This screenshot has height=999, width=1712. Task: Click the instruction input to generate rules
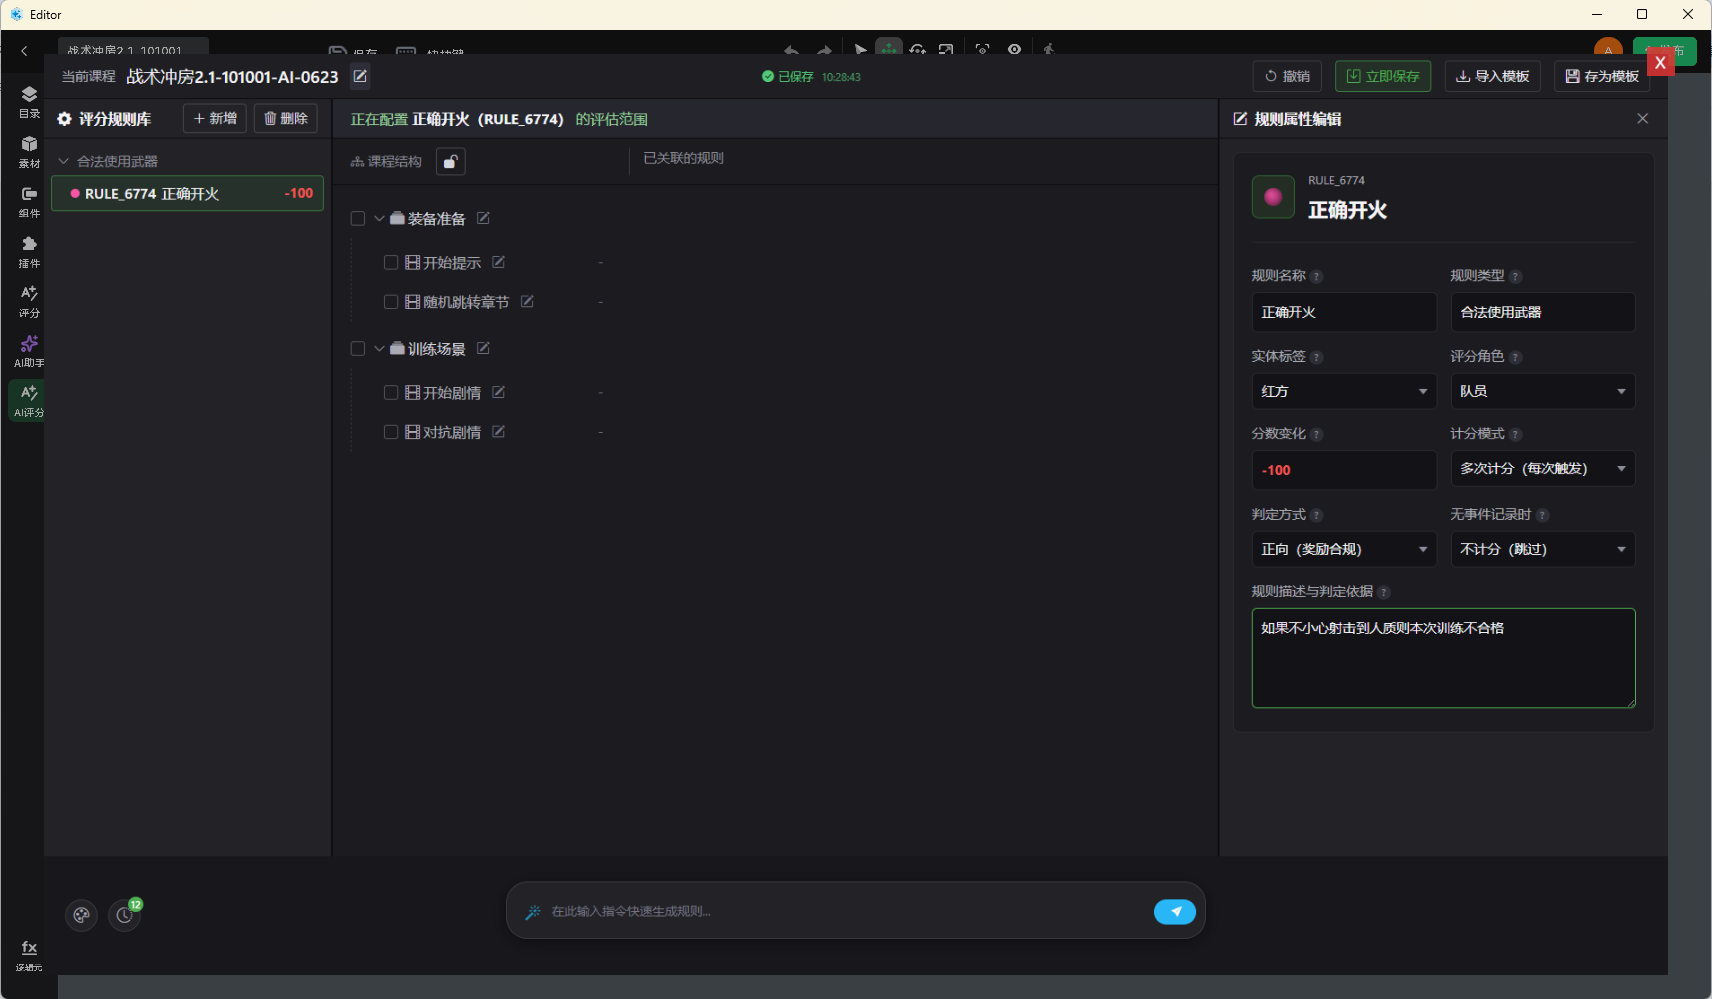845,911
